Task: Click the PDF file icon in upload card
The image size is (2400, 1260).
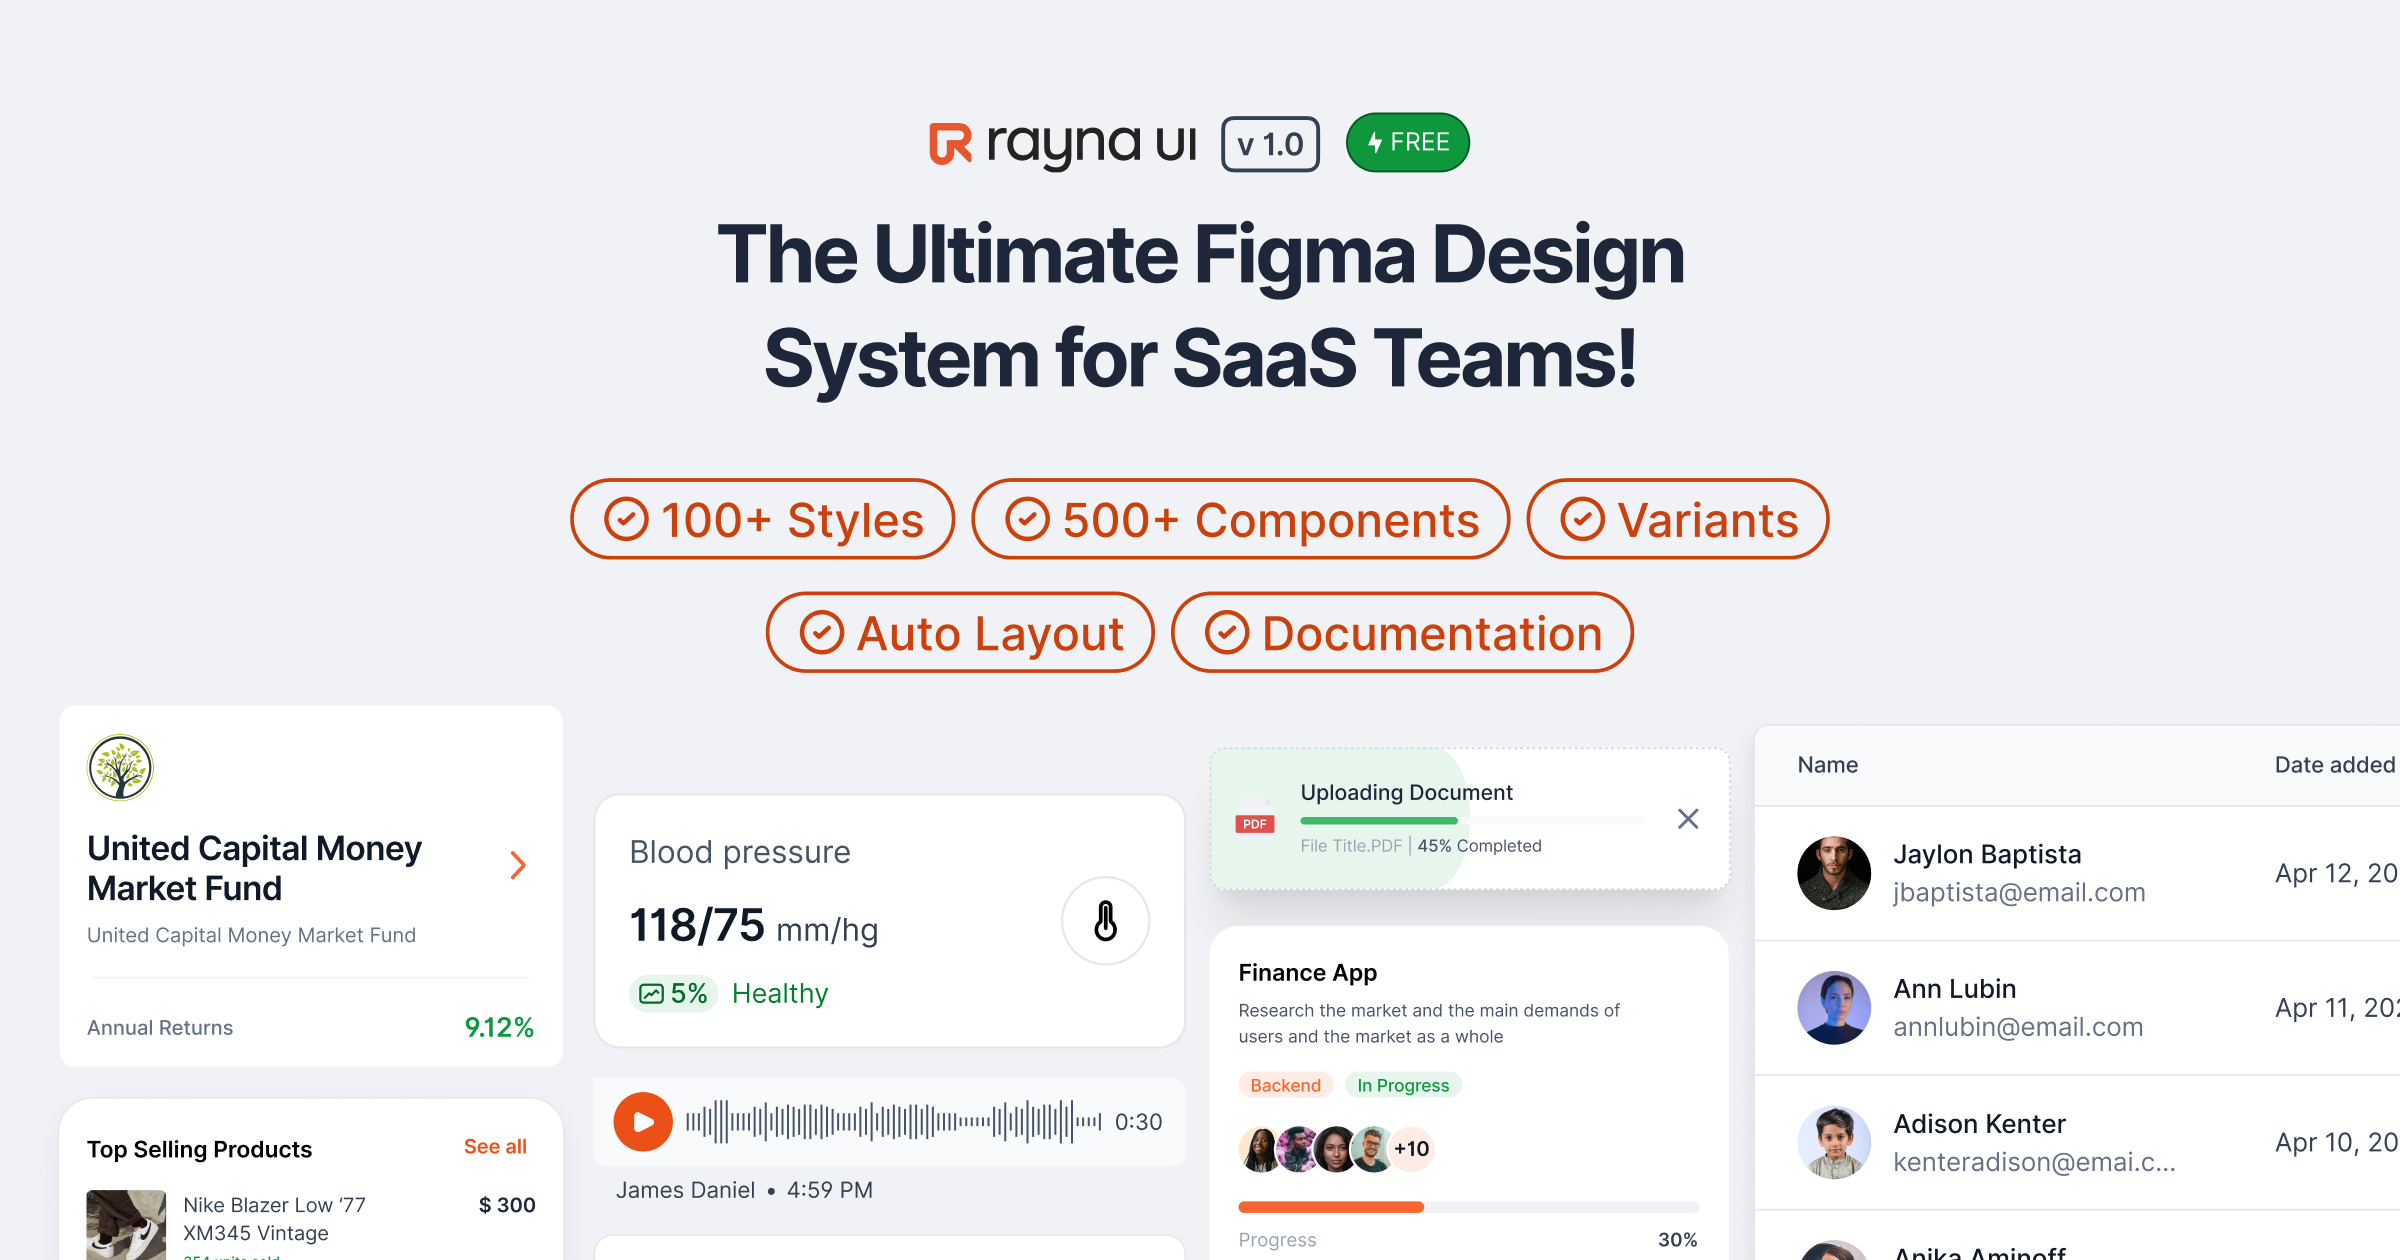Action: pyautogui.click(x=1254, y=818)
